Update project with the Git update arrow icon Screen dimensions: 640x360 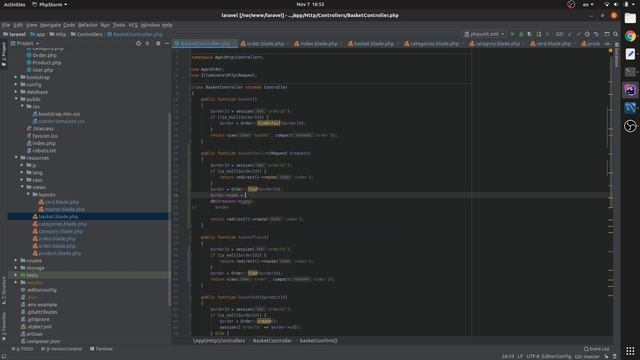pyautogui.click(x=570, y=34)
